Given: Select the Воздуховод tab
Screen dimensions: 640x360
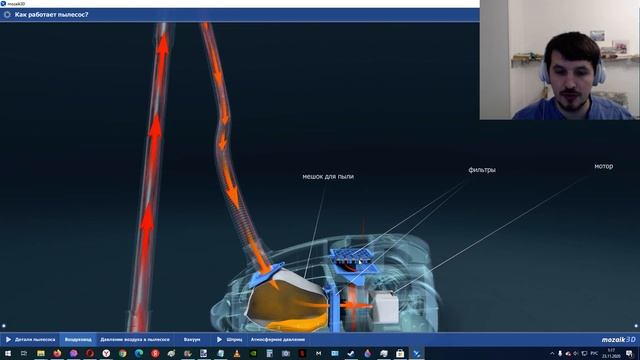Looking at the screenshot, I should (x=78, y=340).
